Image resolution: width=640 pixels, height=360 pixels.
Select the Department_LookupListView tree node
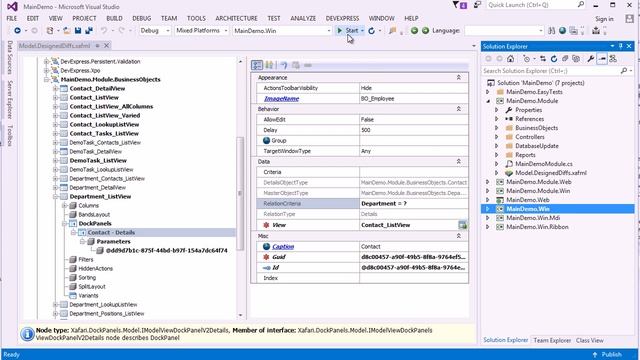coord(103,305)
